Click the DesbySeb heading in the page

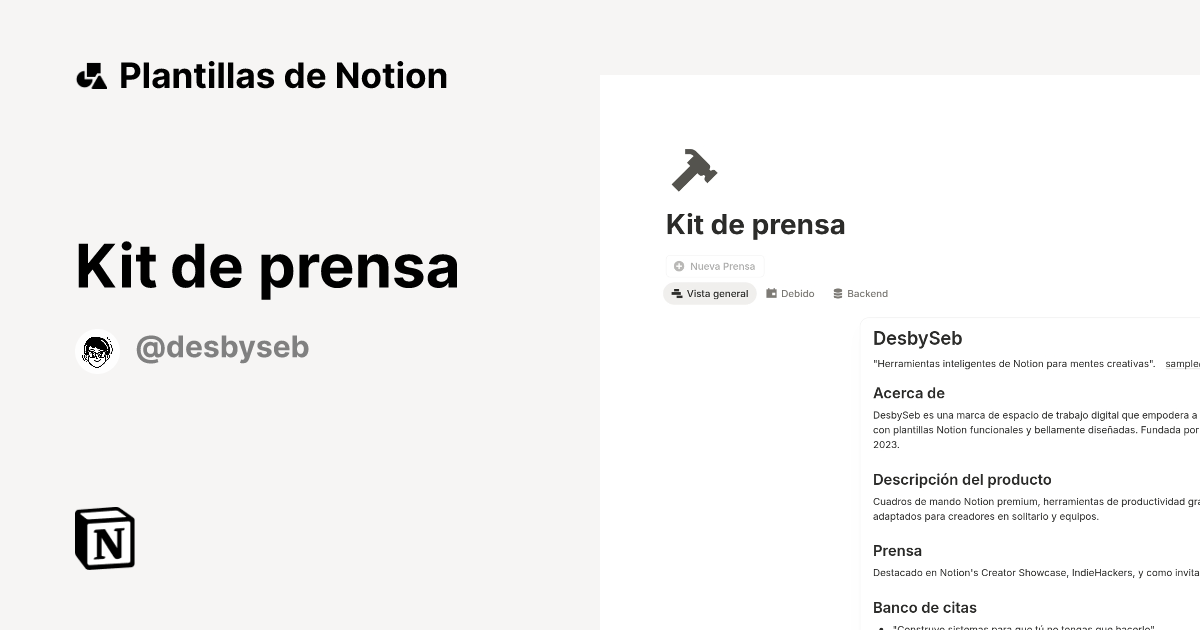(x=918, y=338)
